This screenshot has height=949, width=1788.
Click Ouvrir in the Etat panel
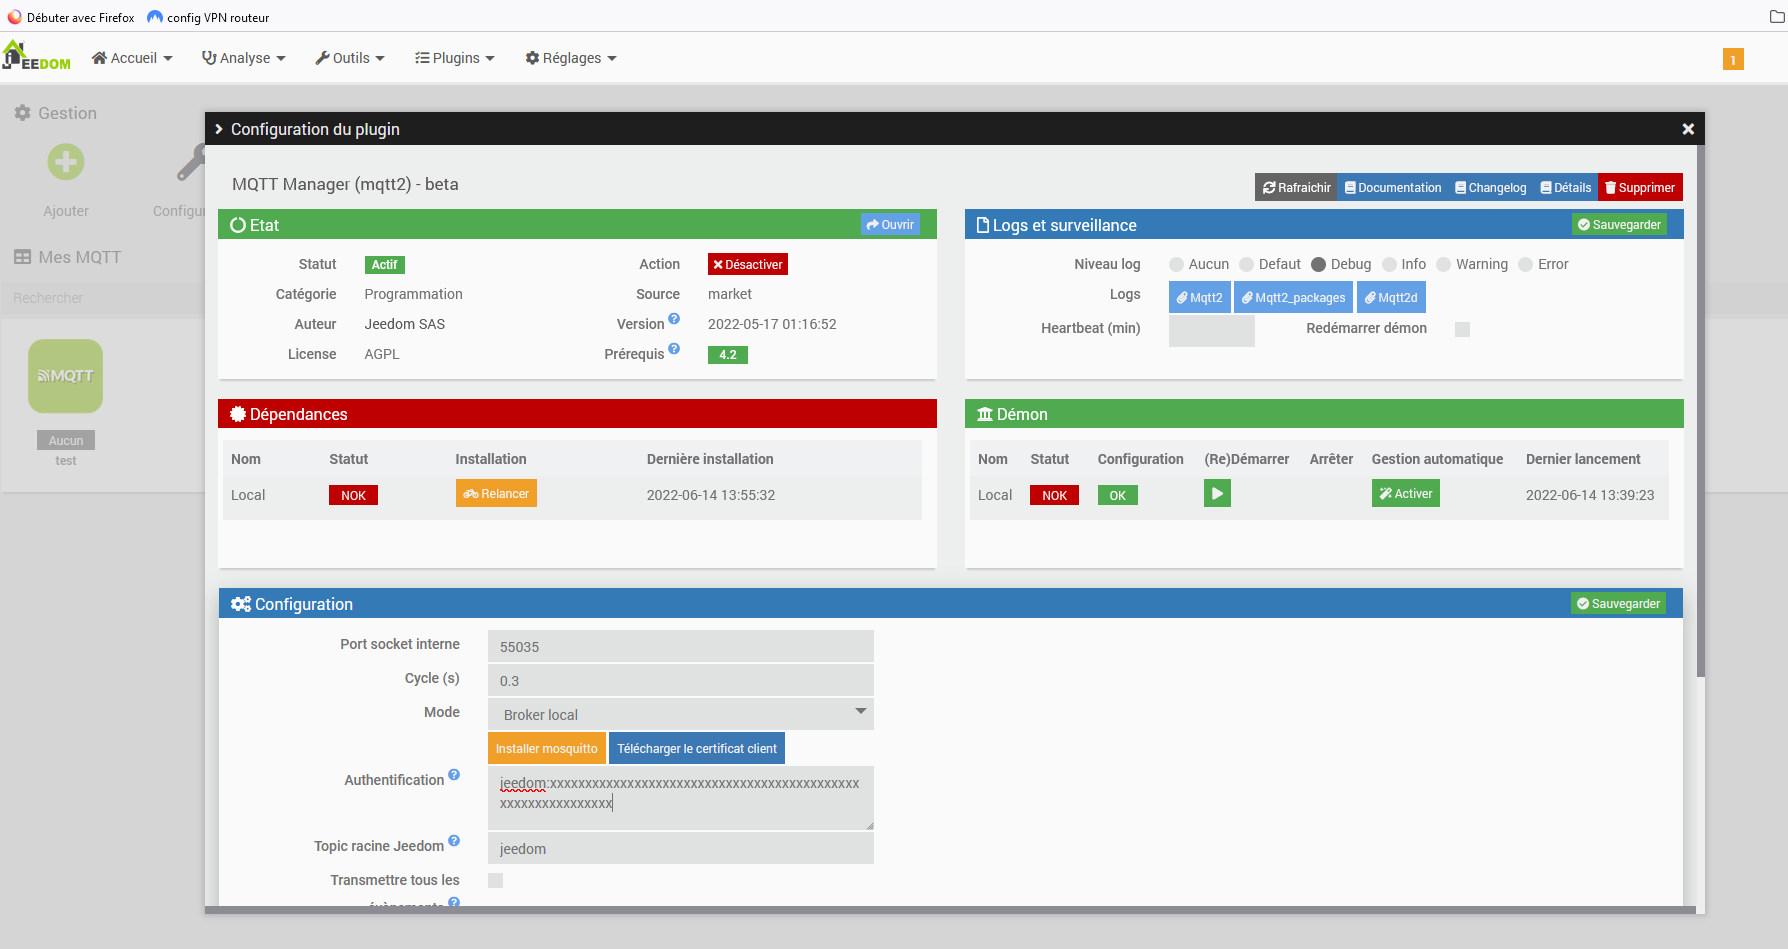click(x=890, y=225)
